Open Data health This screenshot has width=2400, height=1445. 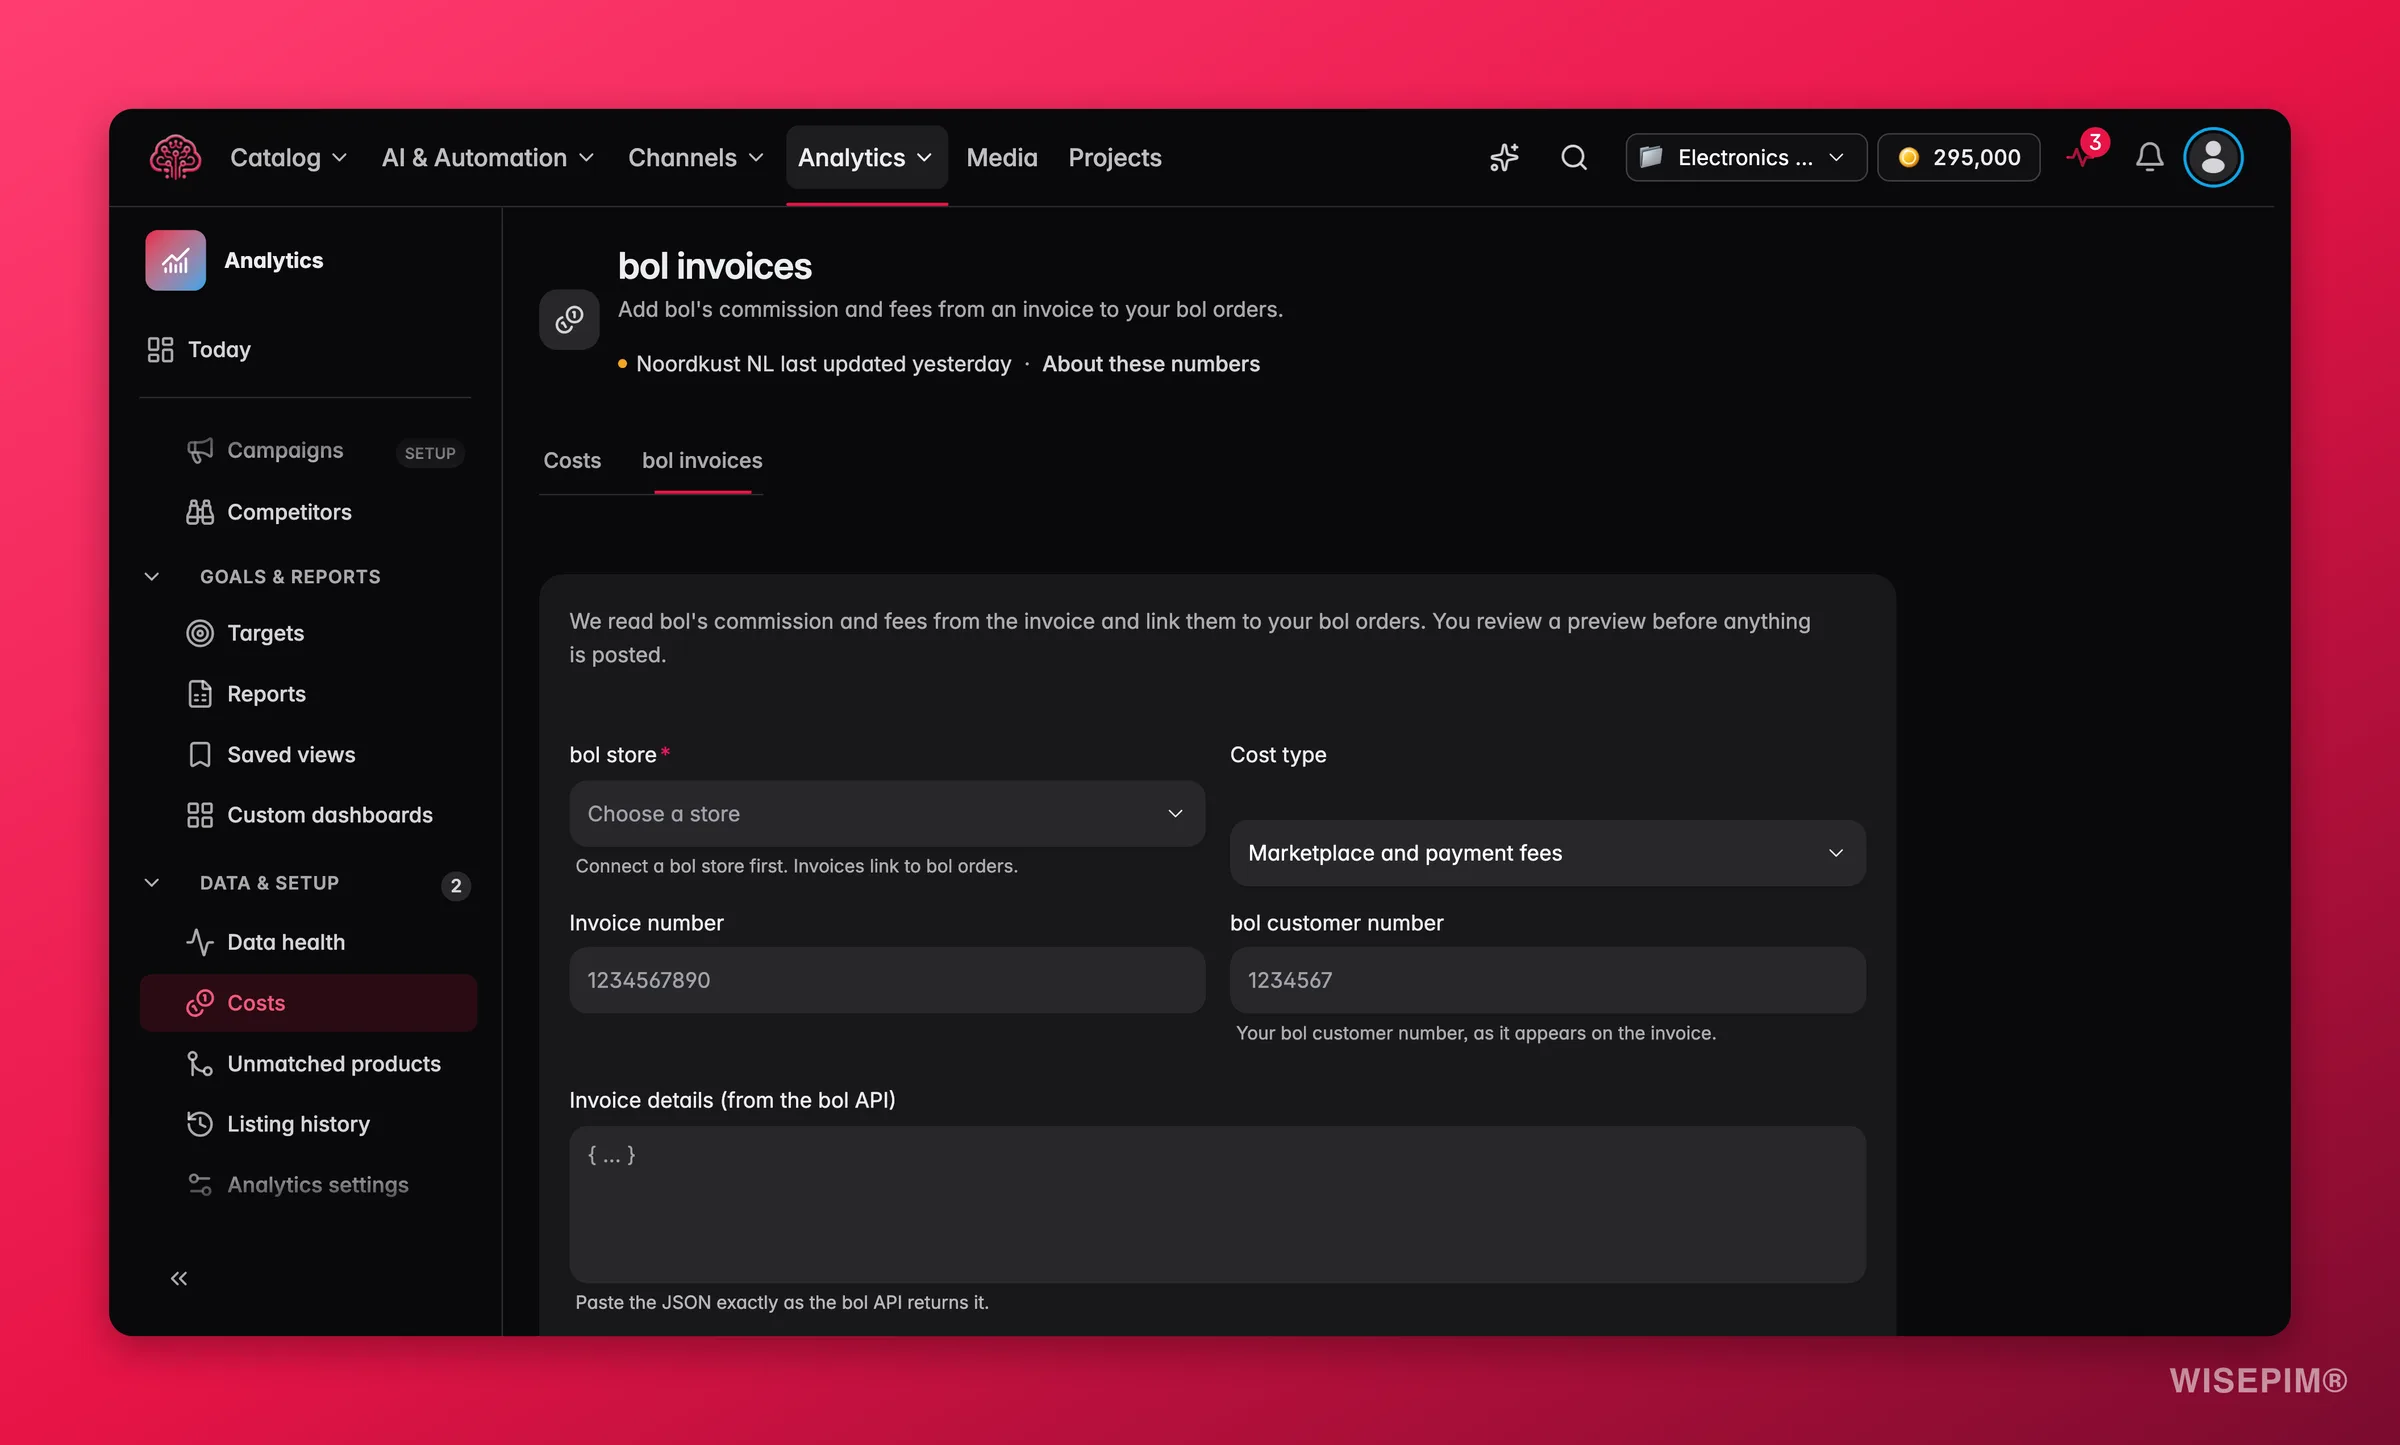pos(308,942)
